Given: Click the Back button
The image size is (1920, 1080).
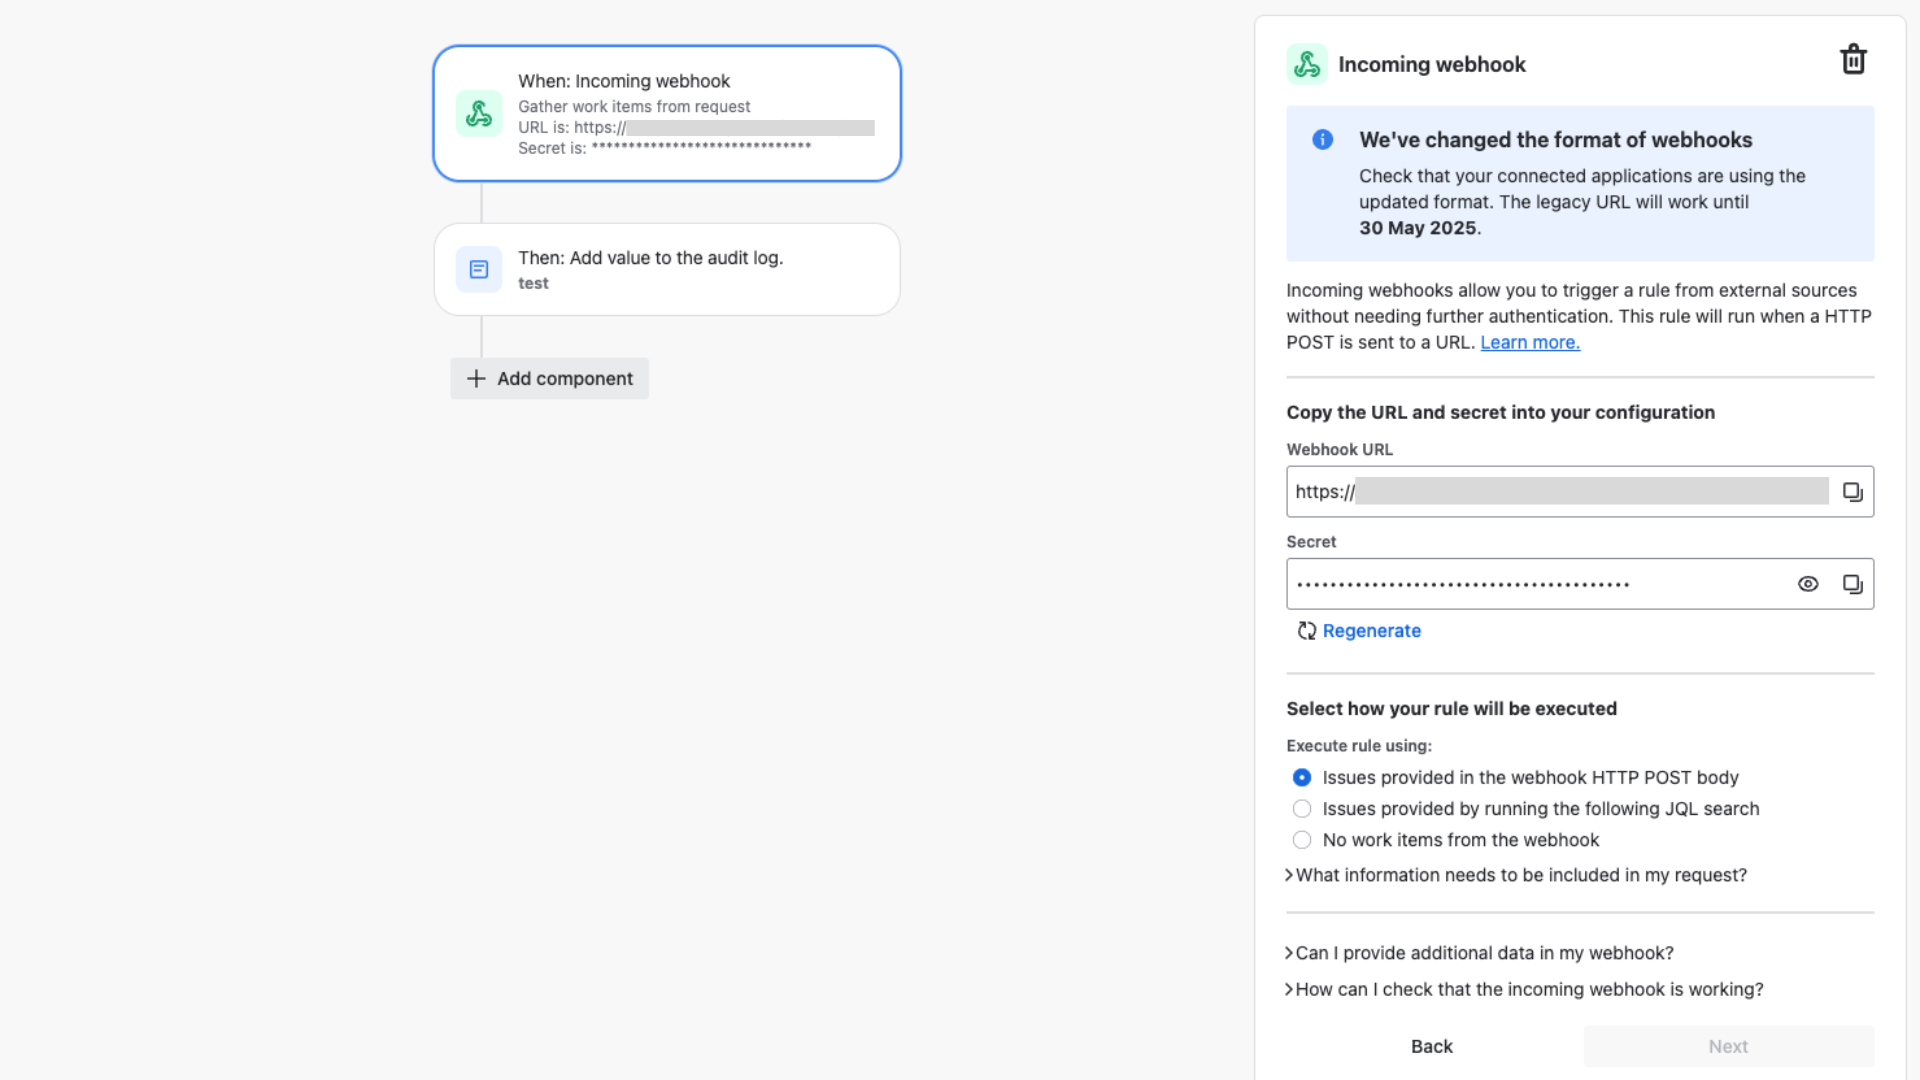Looking at the screenshot, I should tap(1432, 1044).
